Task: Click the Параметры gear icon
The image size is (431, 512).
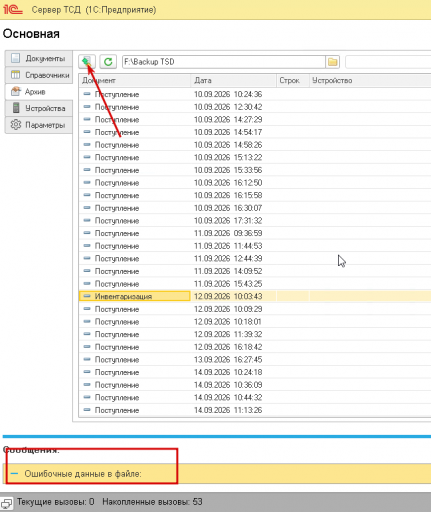Action: point(16,125)
